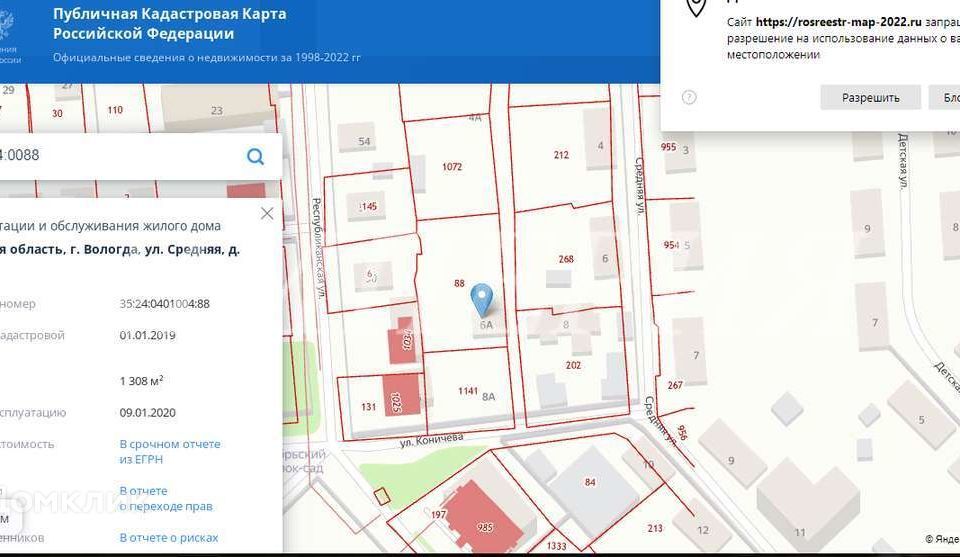Click the location icon in permission popup
Screen dimensions: 960x557
tap(696, 7)
